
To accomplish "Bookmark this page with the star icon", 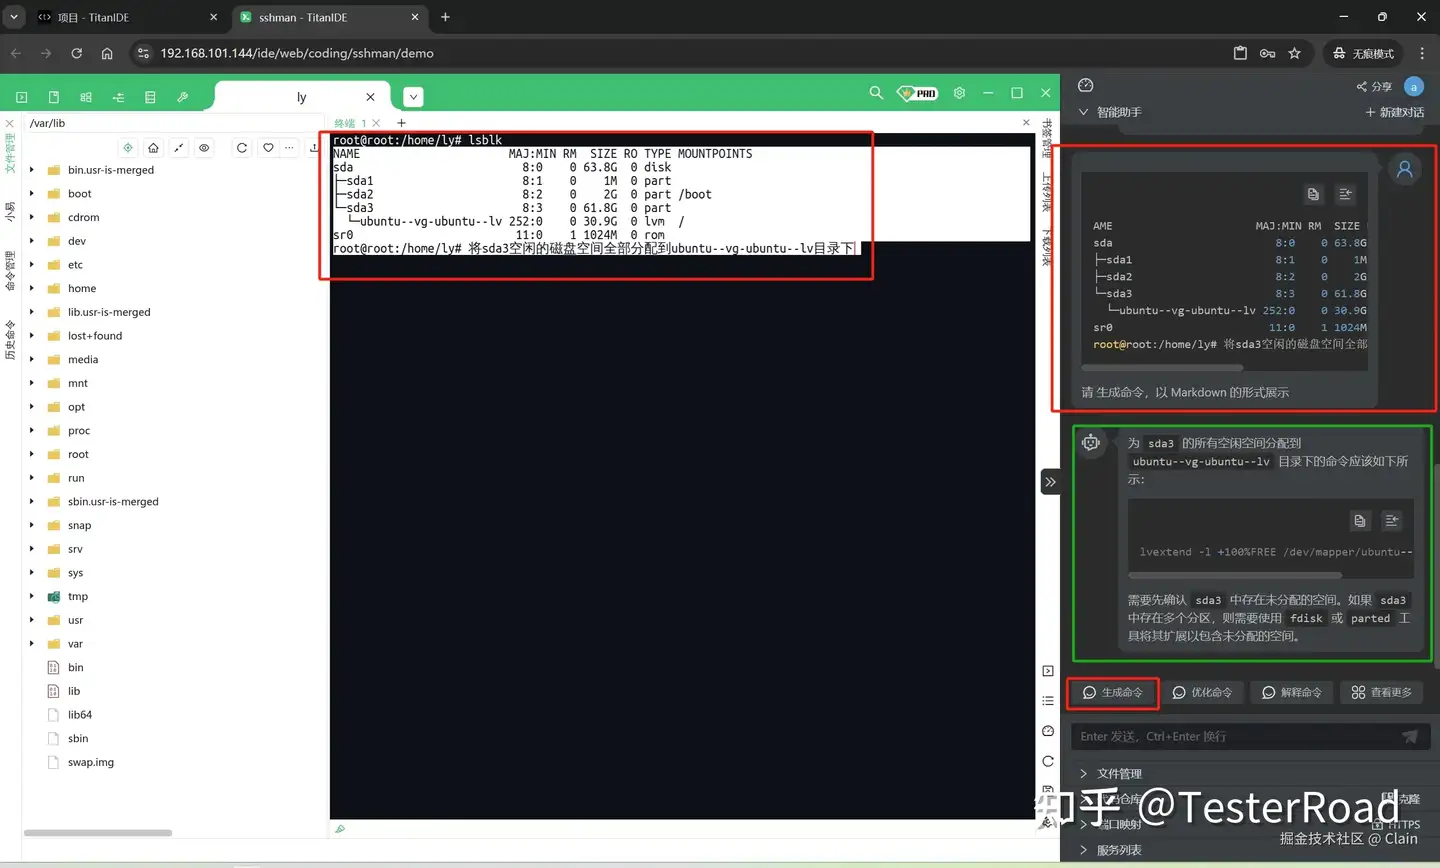I will pos(1294,53).
